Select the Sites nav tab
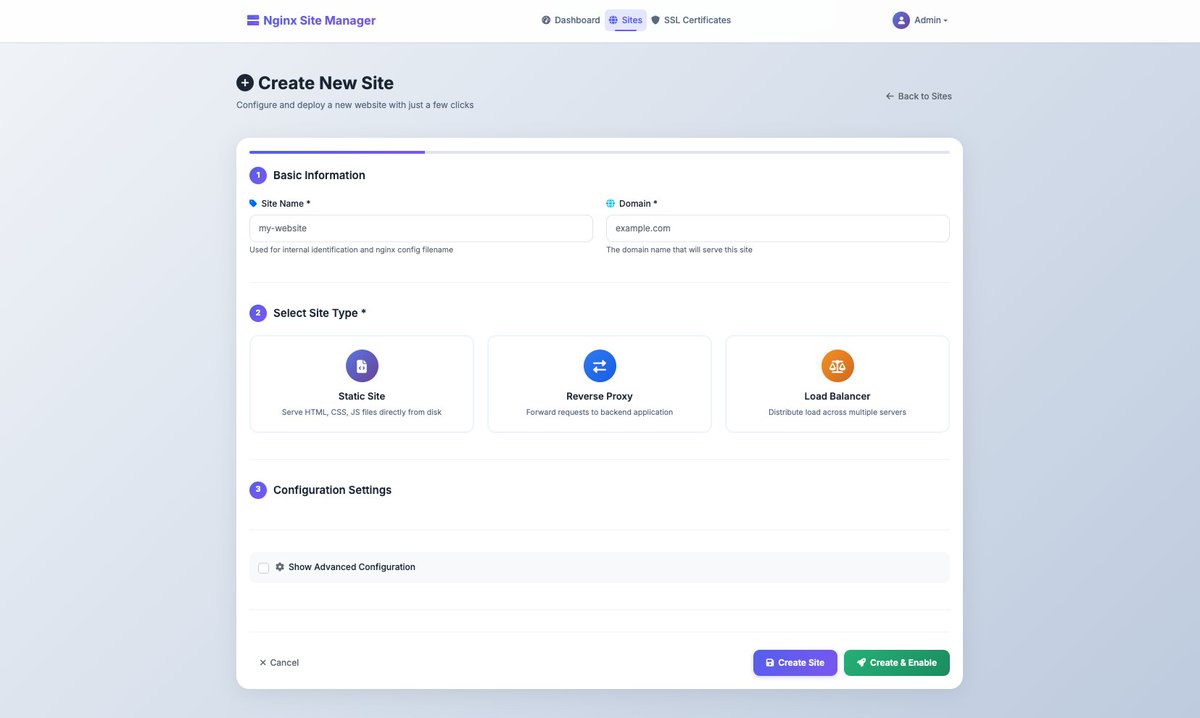Screen dimensions: 1200x718 (x=626, y=20)
